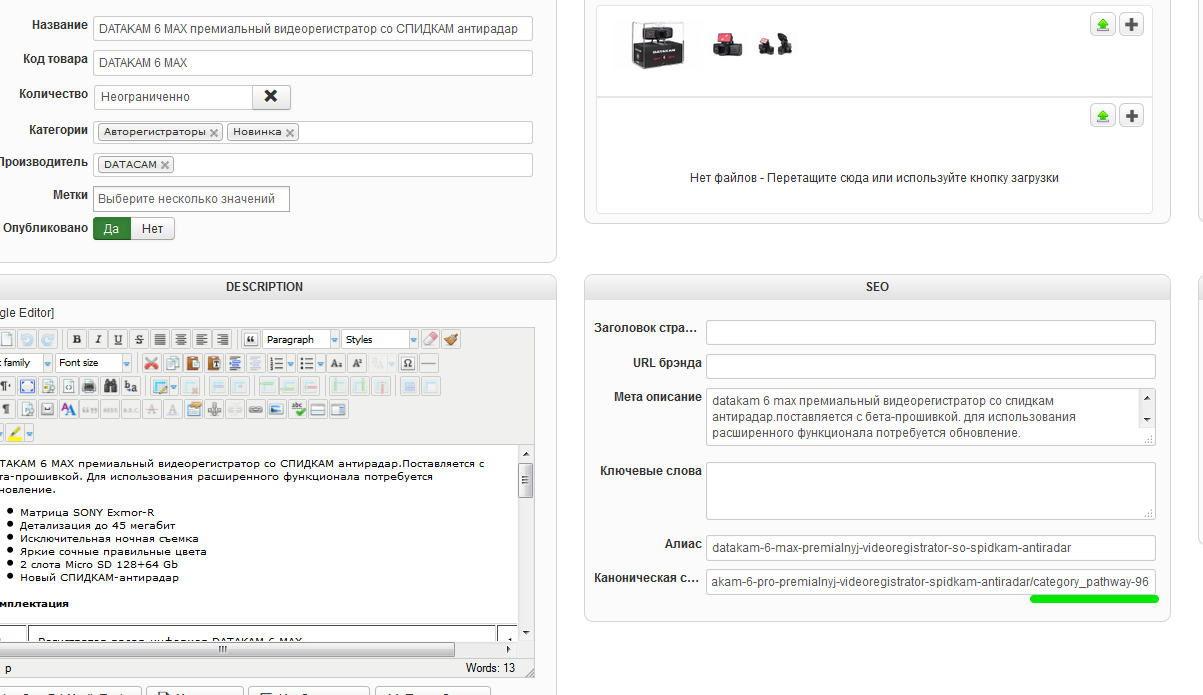
Task: Expand the insert table dropdown
Action: coord(174,386)
